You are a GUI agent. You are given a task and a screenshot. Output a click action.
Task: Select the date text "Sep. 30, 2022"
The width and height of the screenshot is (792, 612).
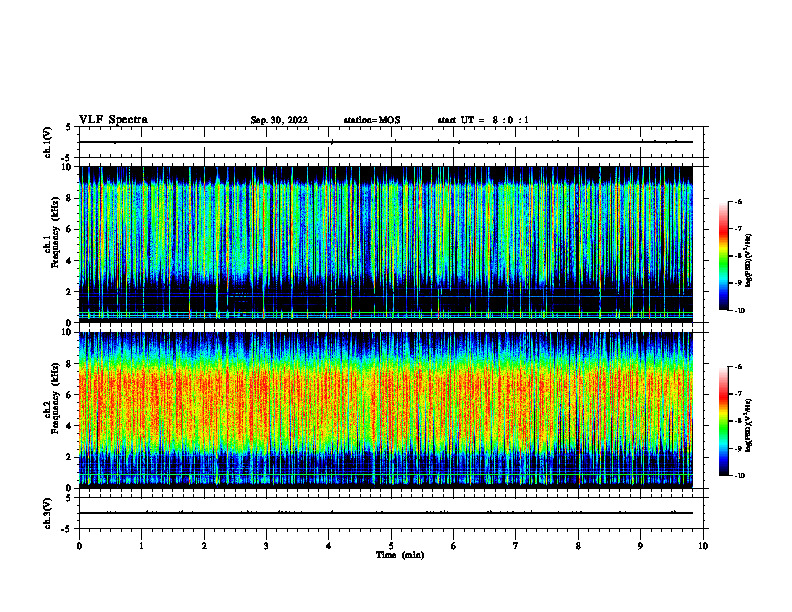pyautogui.click(x=279, y=120)
